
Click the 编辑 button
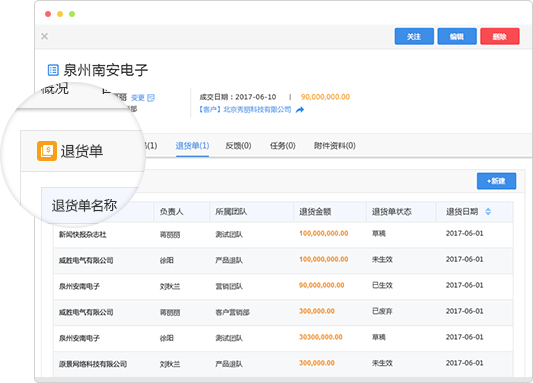pos(457,36)
